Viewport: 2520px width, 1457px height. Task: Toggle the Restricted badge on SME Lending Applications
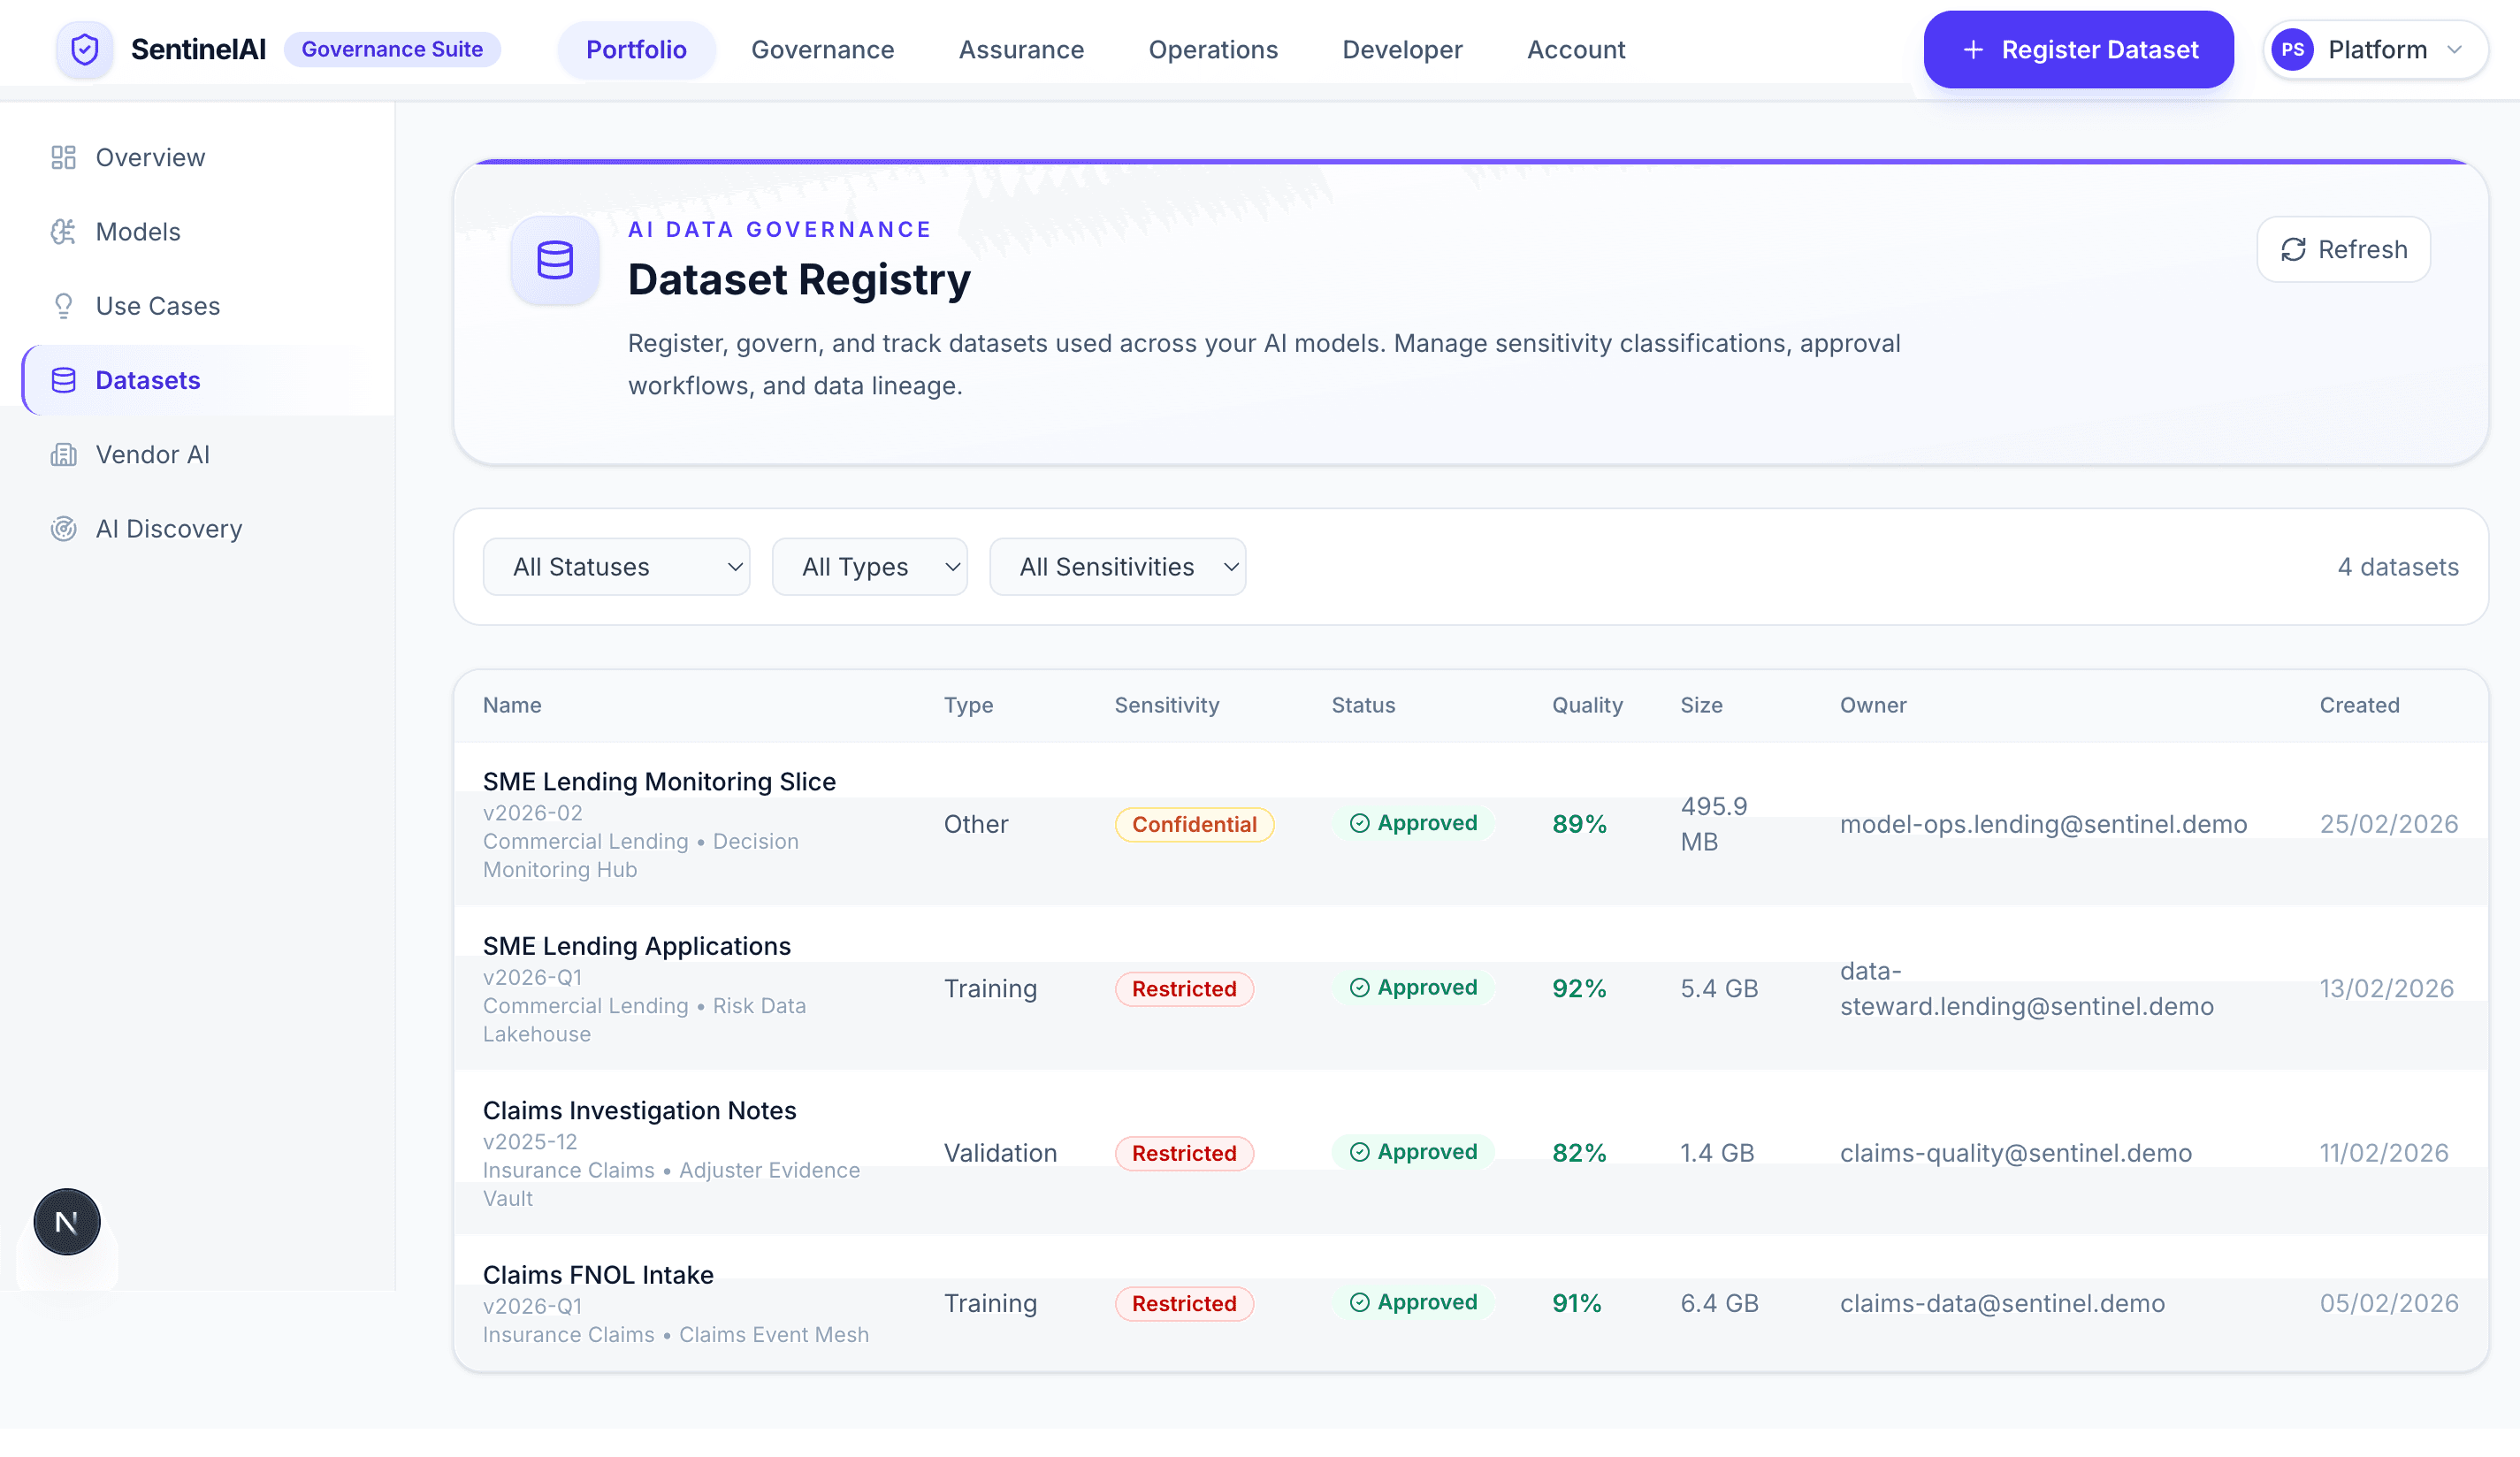pyautogui.click(x=1184, y=988)
